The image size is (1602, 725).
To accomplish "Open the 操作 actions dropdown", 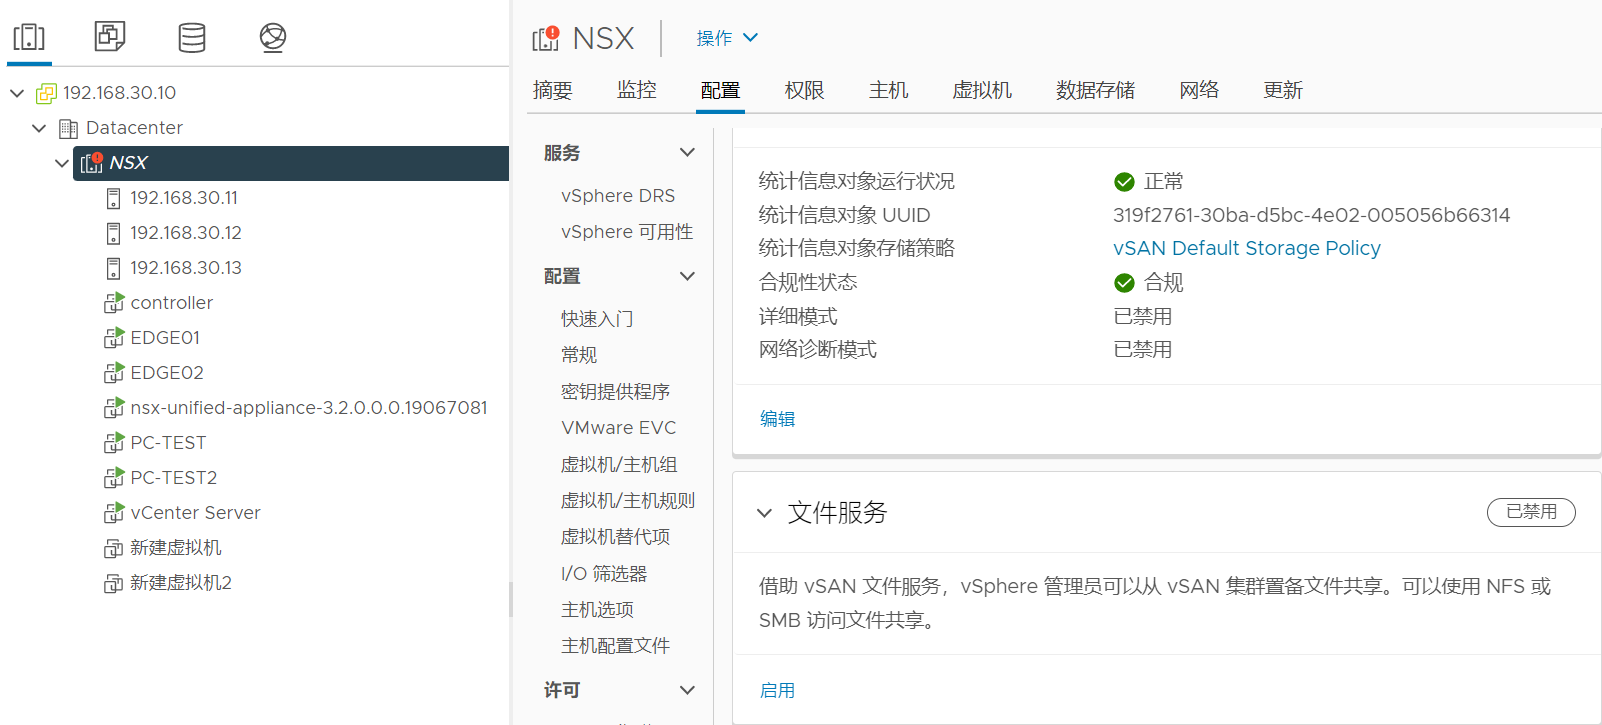I will (727, 38).
